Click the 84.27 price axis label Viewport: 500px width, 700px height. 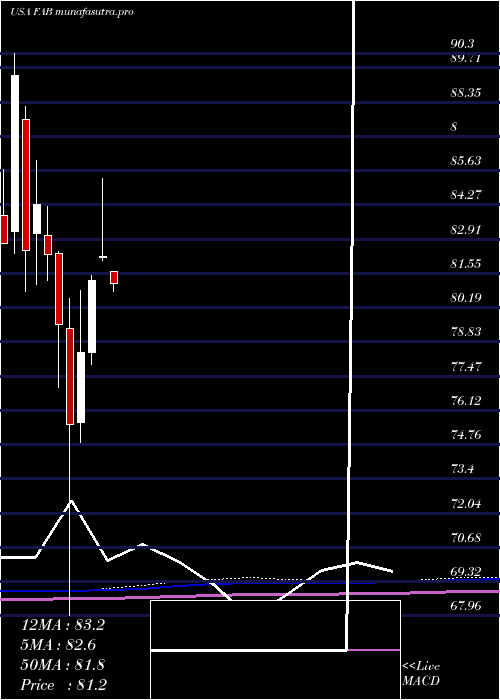click(x=466, y=195)
